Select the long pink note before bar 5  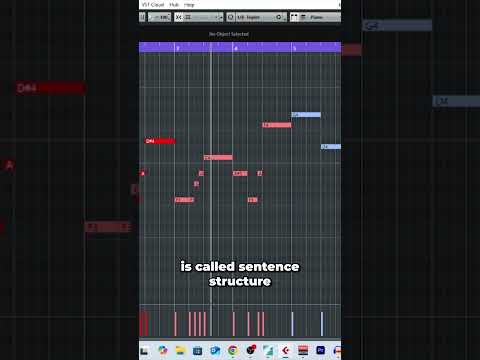pyautogui.click(x=277, y=125)
